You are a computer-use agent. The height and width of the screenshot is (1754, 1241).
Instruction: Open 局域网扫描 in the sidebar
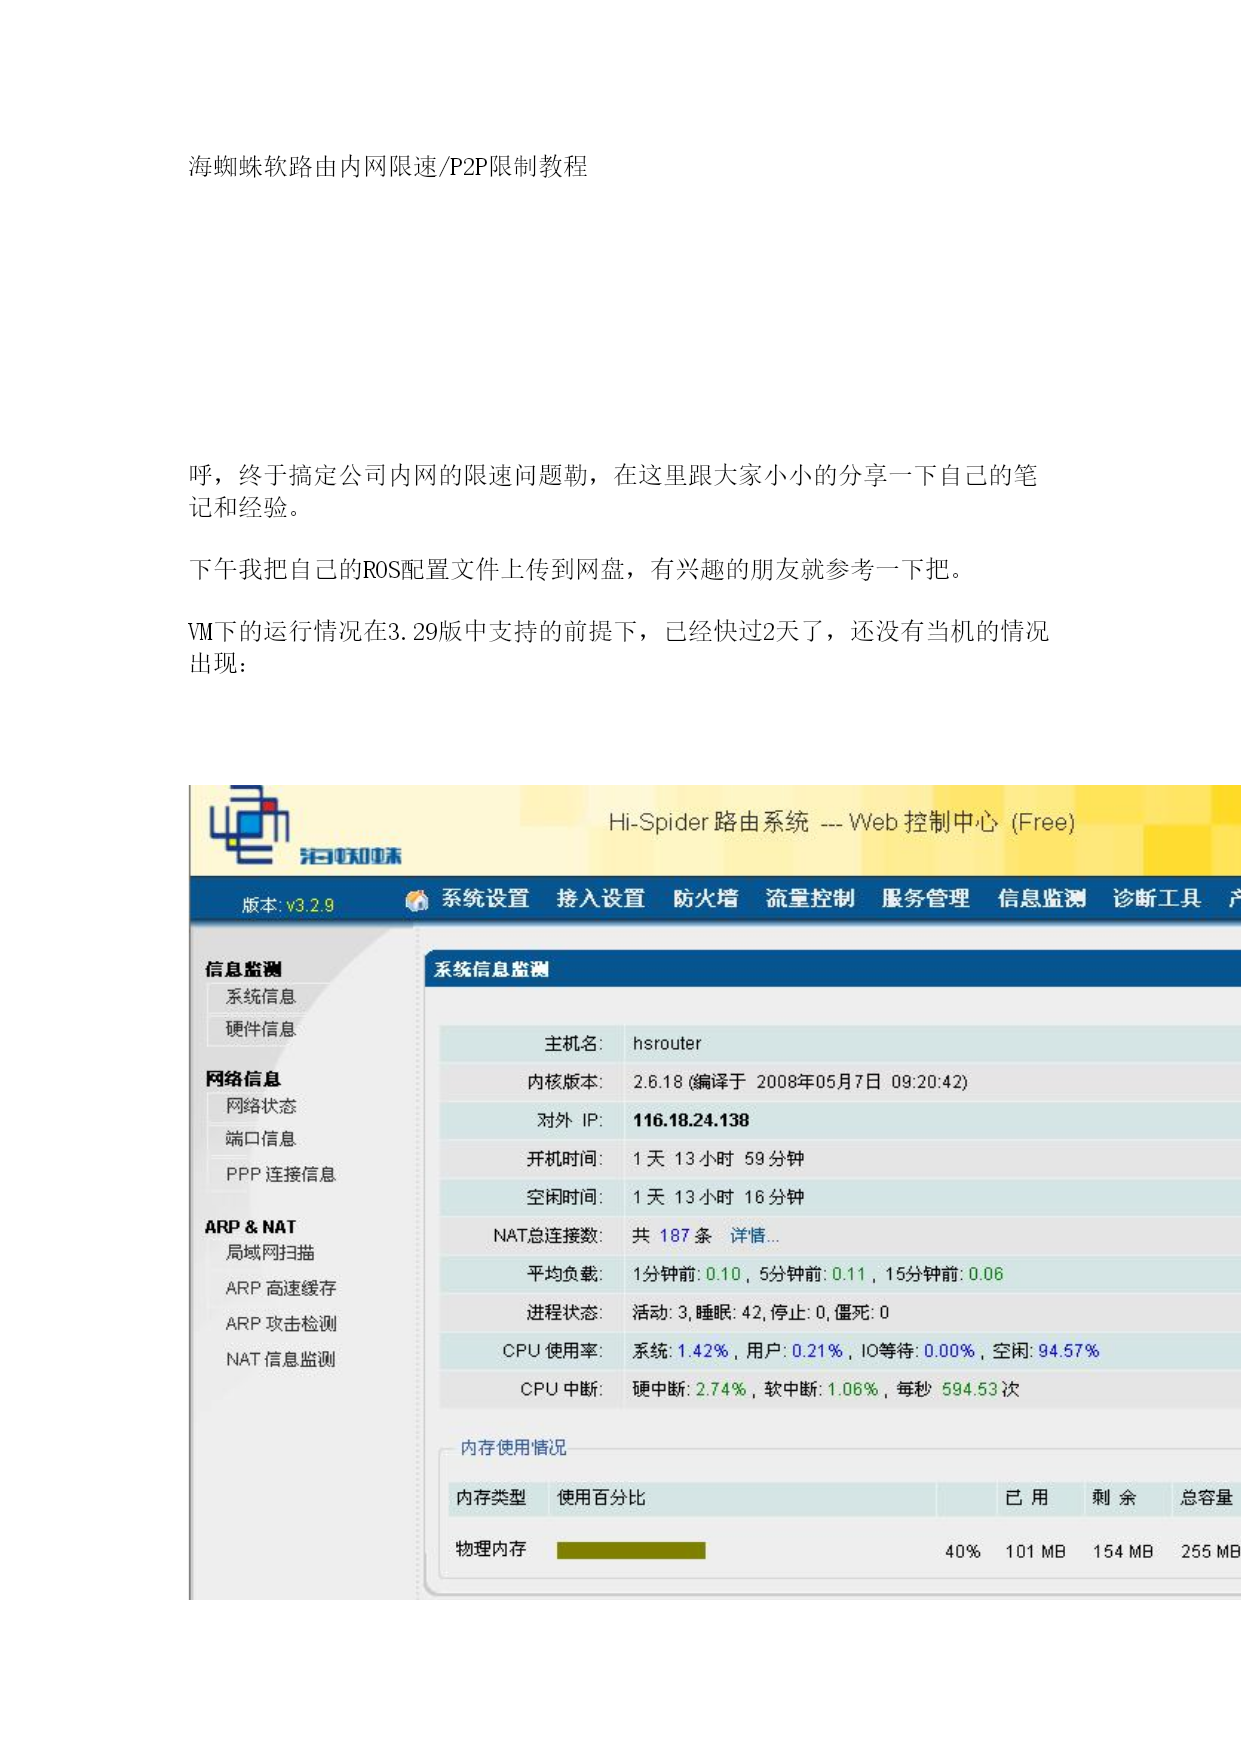270,1253
